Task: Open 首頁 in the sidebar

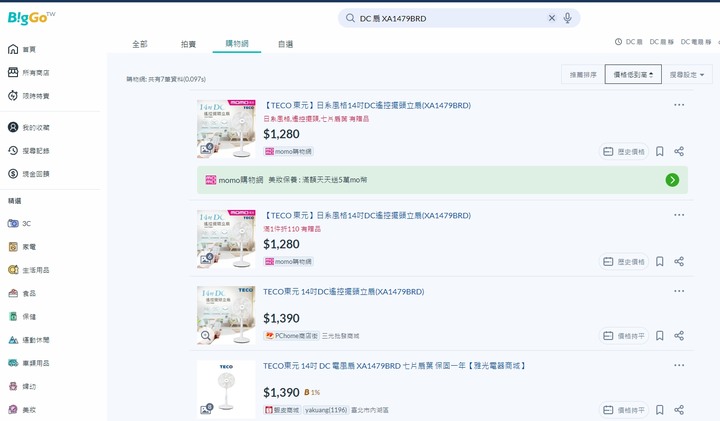Action: pos(22,49)
